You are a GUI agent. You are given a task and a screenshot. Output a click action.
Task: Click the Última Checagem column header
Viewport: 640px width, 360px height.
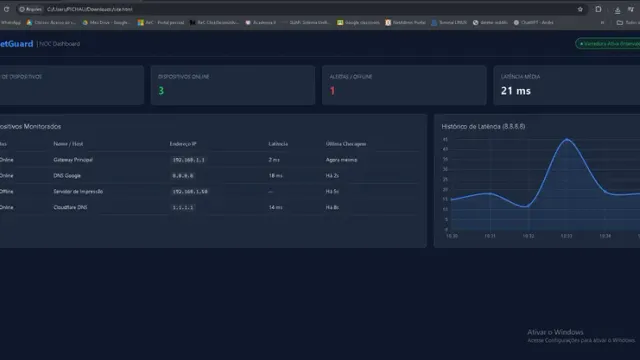[346, 144]
